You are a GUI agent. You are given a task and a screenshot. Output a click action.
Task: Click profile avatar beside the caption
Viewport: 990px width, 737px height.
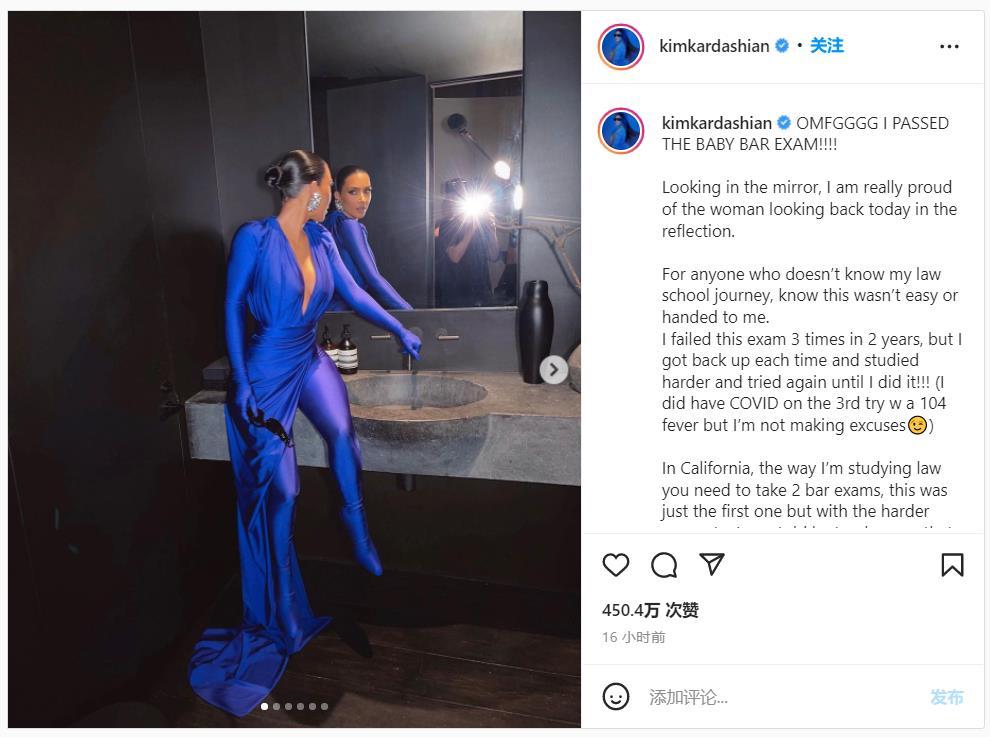[x=621, y=131]
